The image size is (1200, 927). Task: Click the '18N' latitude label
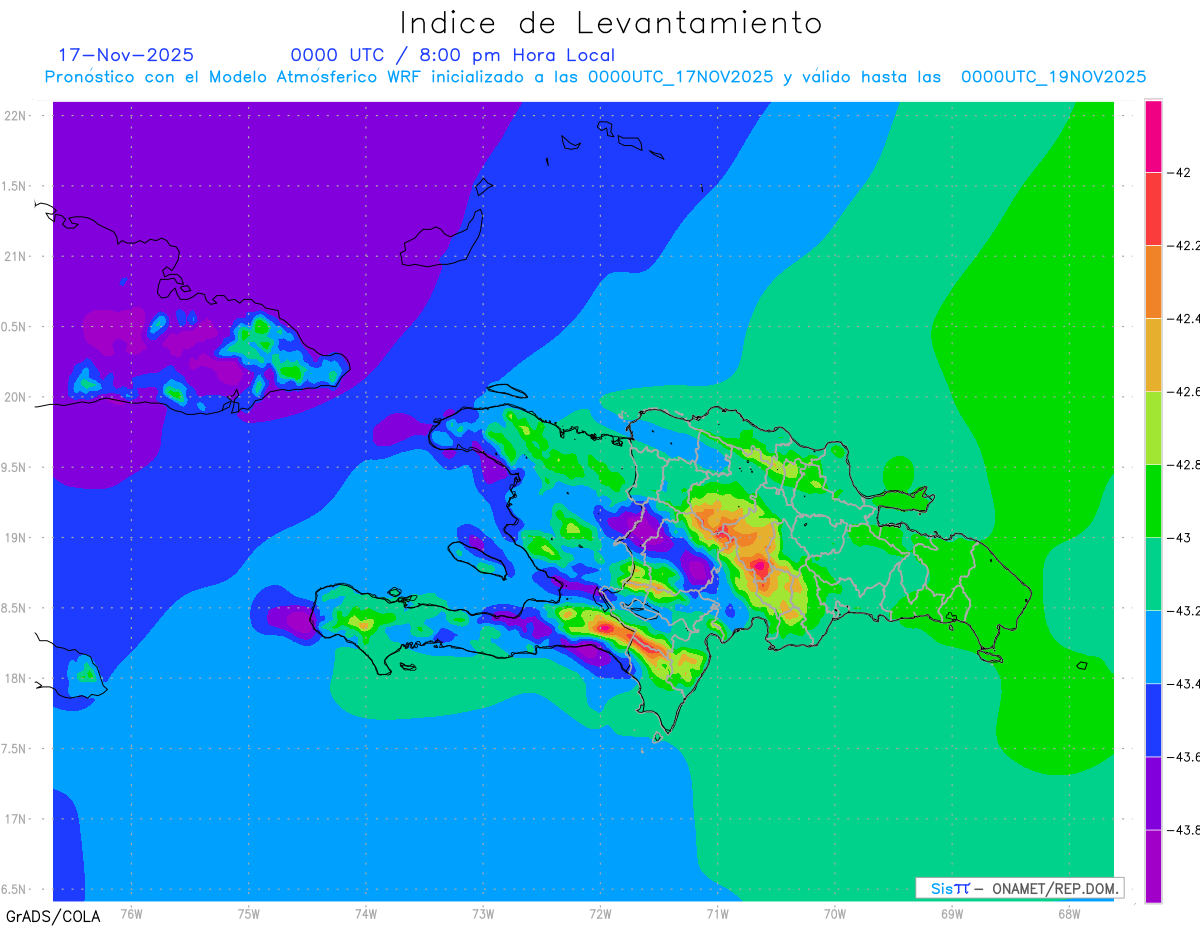15,678
